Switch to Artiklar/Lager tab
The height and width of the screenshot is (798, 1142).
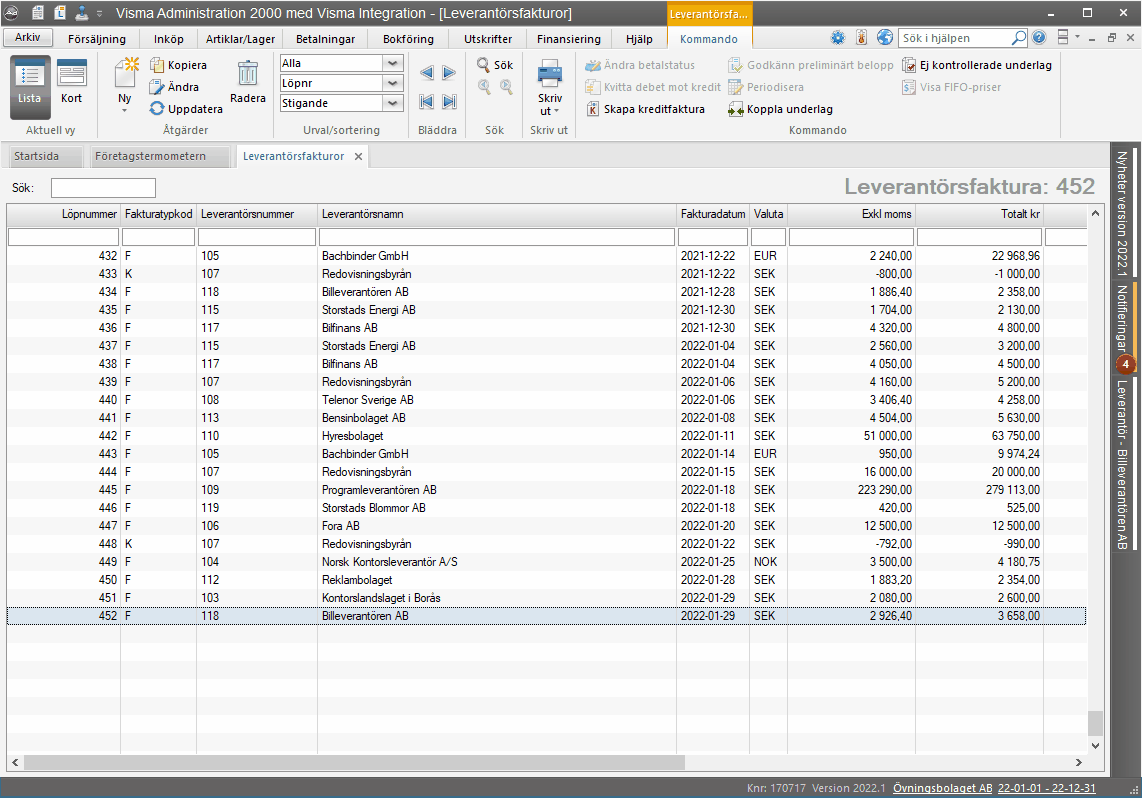pyautogui.click(x=240, y=39)
